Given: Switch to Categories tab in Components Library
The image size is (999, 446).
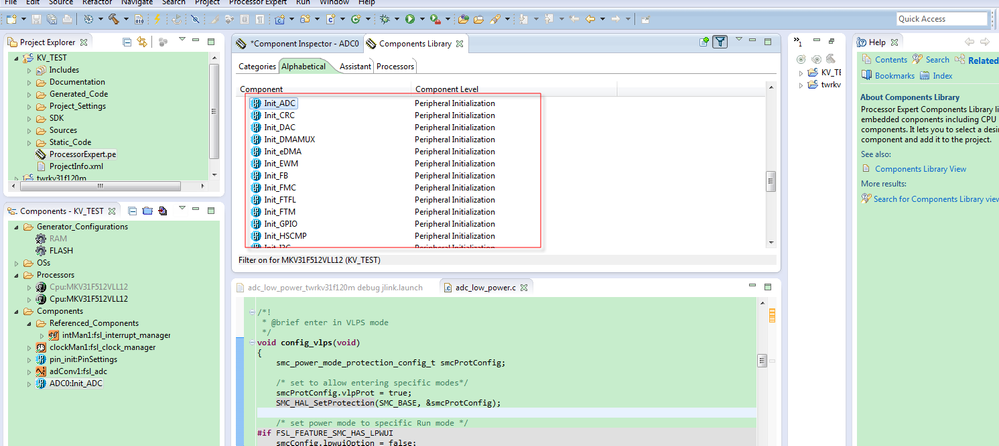Looking at the screenshot, I should [x=257, y=66].
